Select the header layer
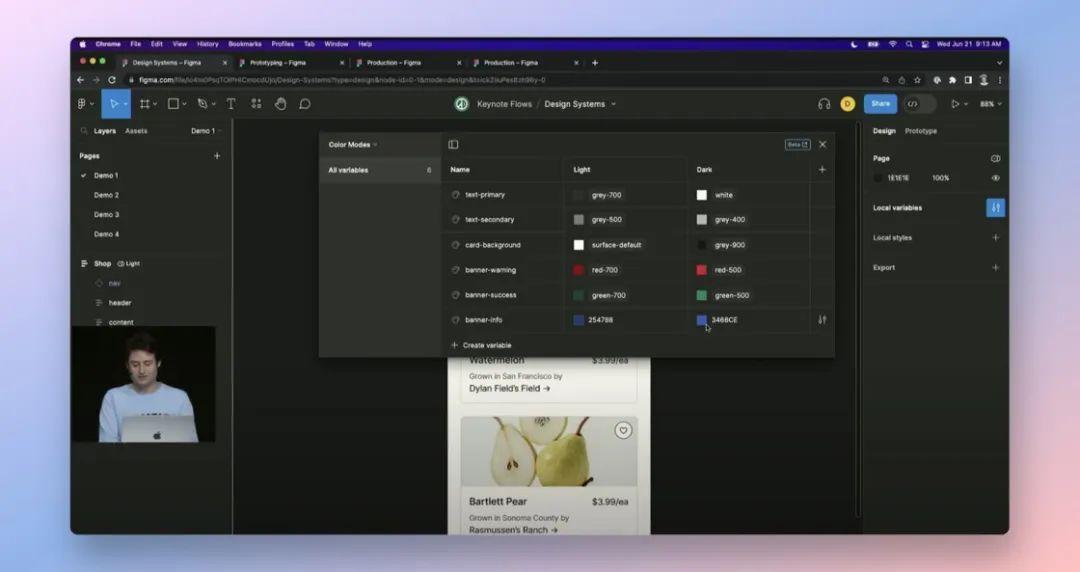Viewport: 1080px width, 572px height. pos(120,303)
